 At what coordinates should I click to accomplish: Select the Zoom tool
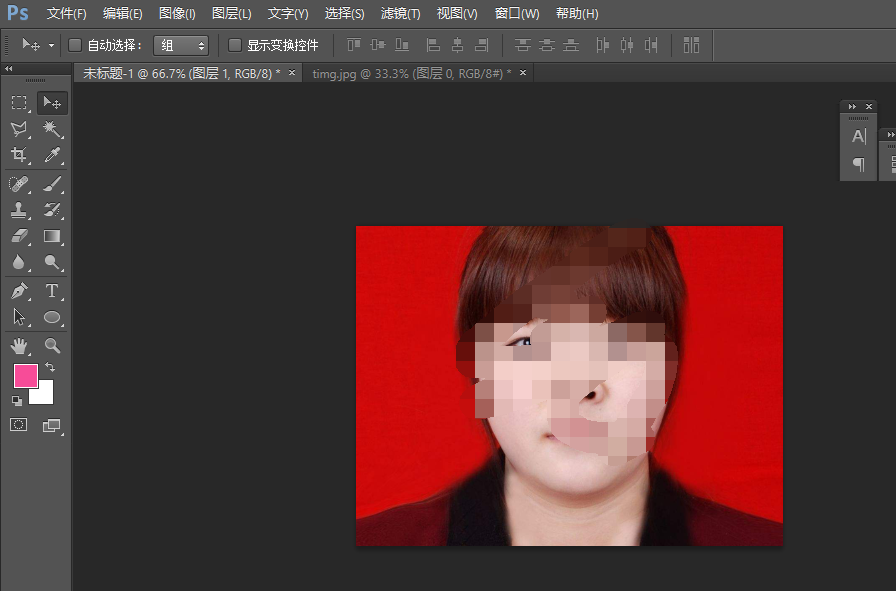[x=52, y=346]
